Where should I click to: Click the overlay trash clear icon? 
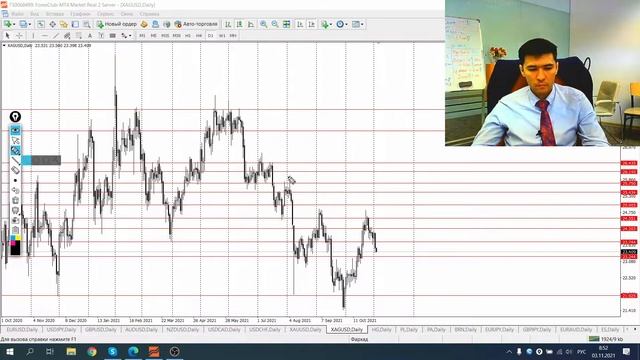[x=15, y=200]
